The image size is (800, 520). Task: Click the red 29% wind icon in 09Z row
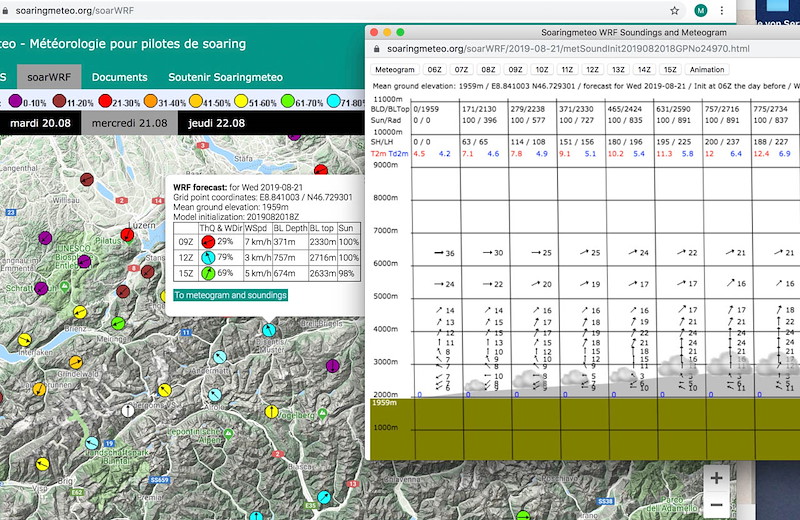208,242
